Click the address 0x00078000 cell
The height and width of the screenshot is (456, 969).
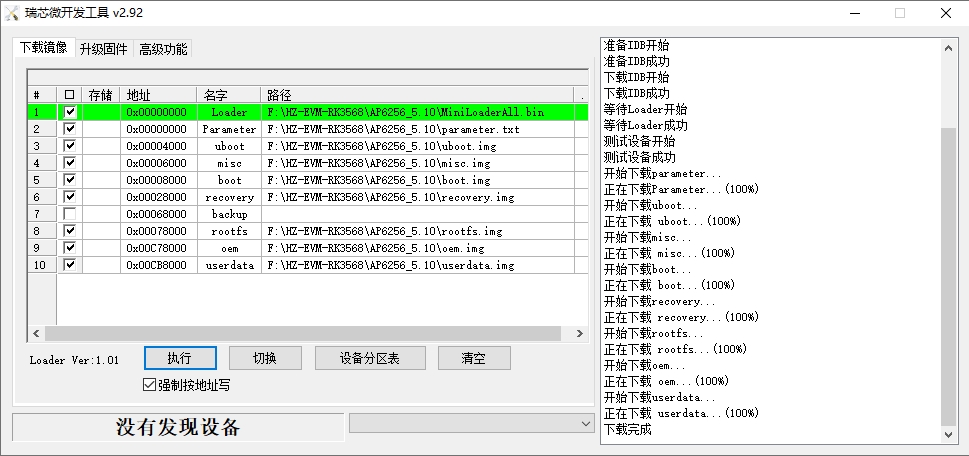coord(158,231)
